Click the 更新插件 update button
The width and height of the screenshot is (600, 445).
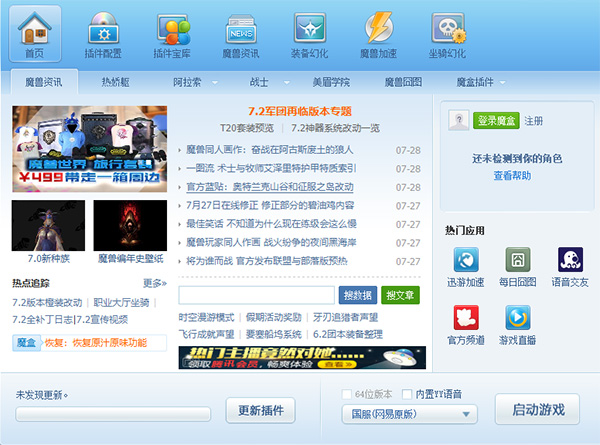(261, 411)
